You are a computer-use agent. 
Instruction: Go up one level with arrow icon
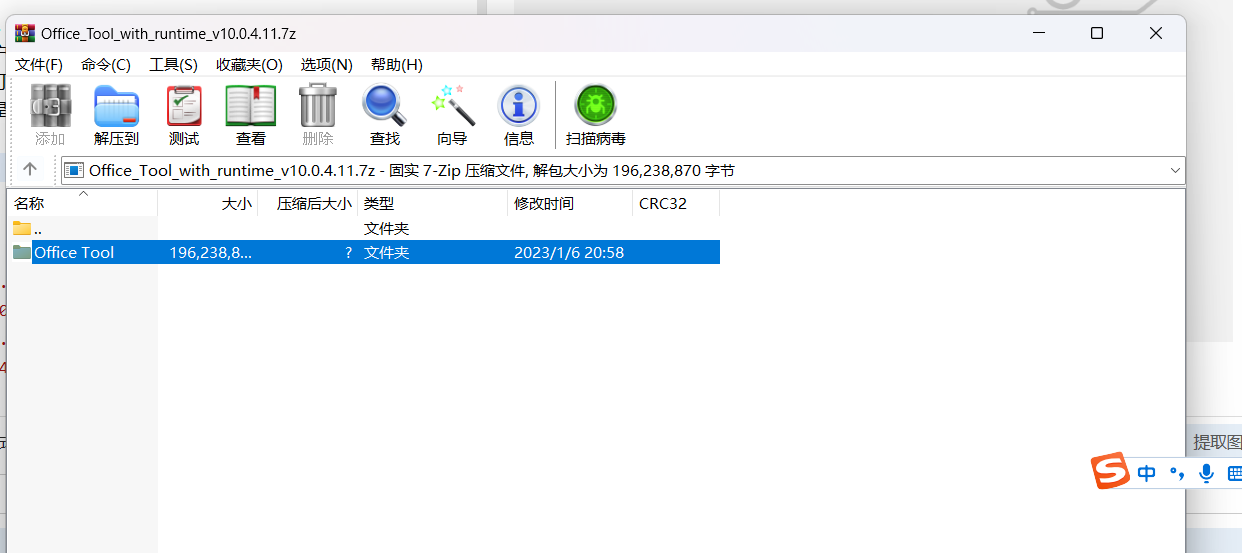[x=30, y=170]
